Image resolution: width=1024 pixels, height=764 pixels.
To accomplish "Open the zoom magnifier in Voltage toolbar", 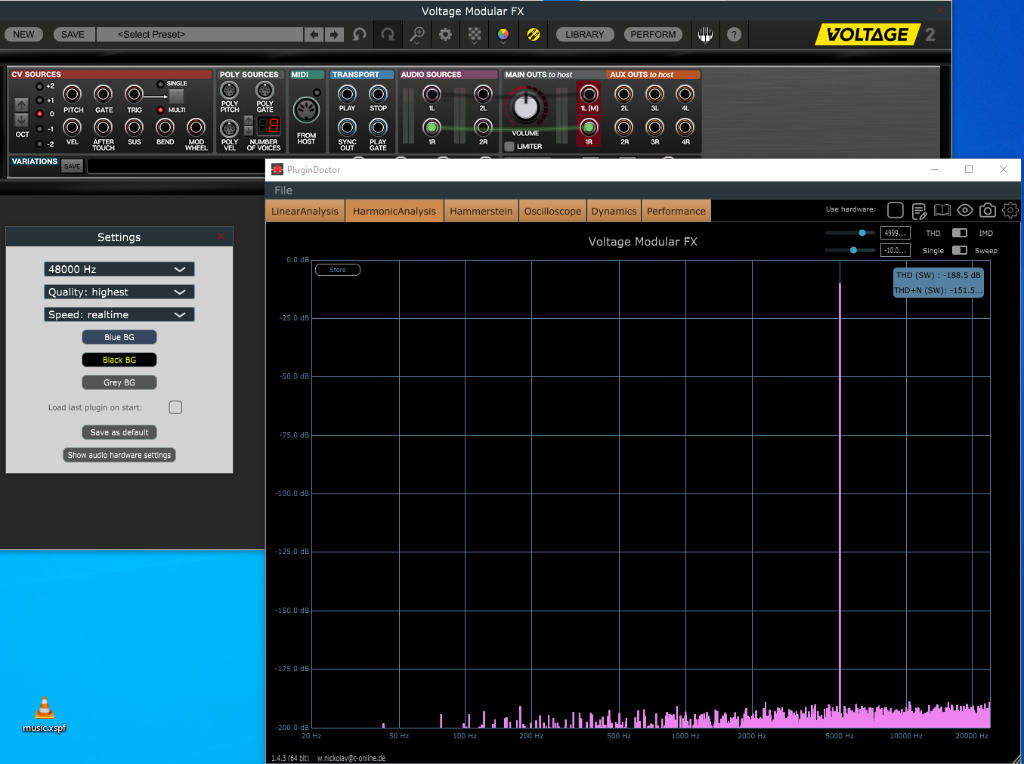I will click(417, 35).
